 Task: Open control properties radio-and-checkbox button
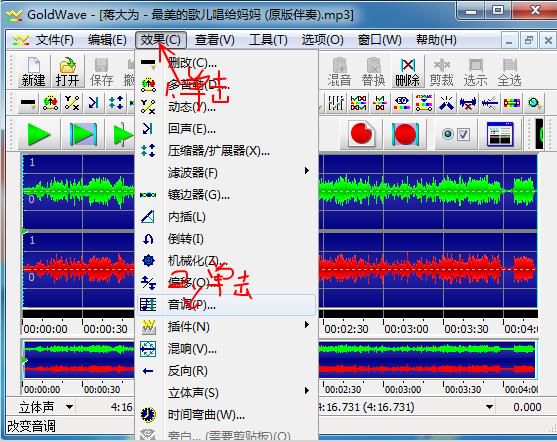point(456,134)
